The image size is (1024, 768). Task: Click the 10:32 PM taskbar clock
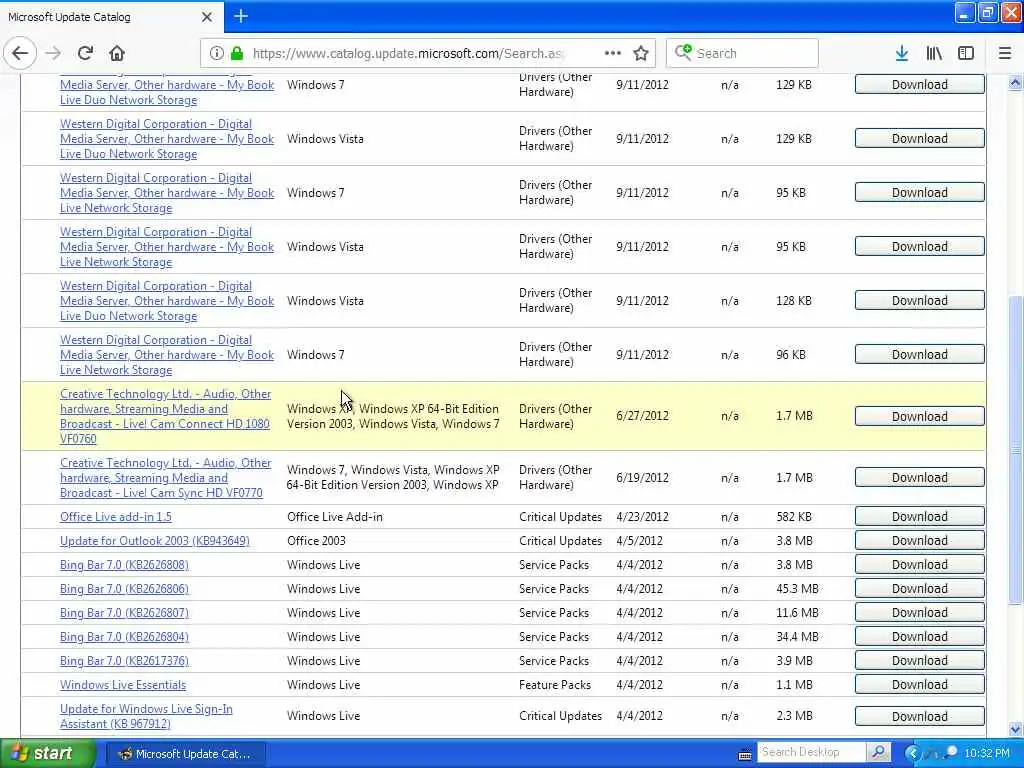coord(987,753)
